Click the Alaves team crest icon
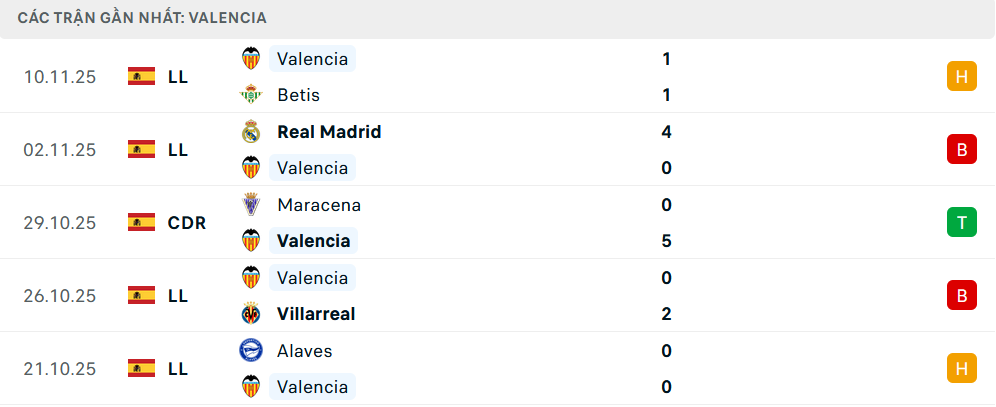This screenshot has height=407, width=996. tap(251, 350)
